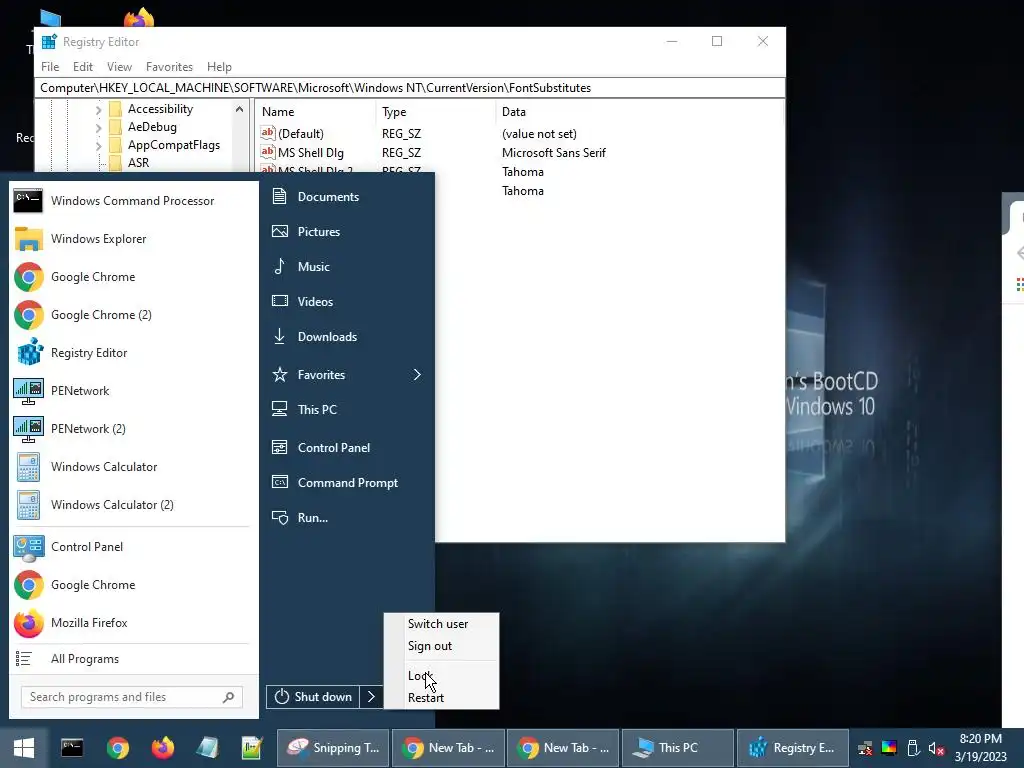Click the Search programs and files box
Image resolution: width=1024 pixels, height=768 pixels.
coord(132,697)
